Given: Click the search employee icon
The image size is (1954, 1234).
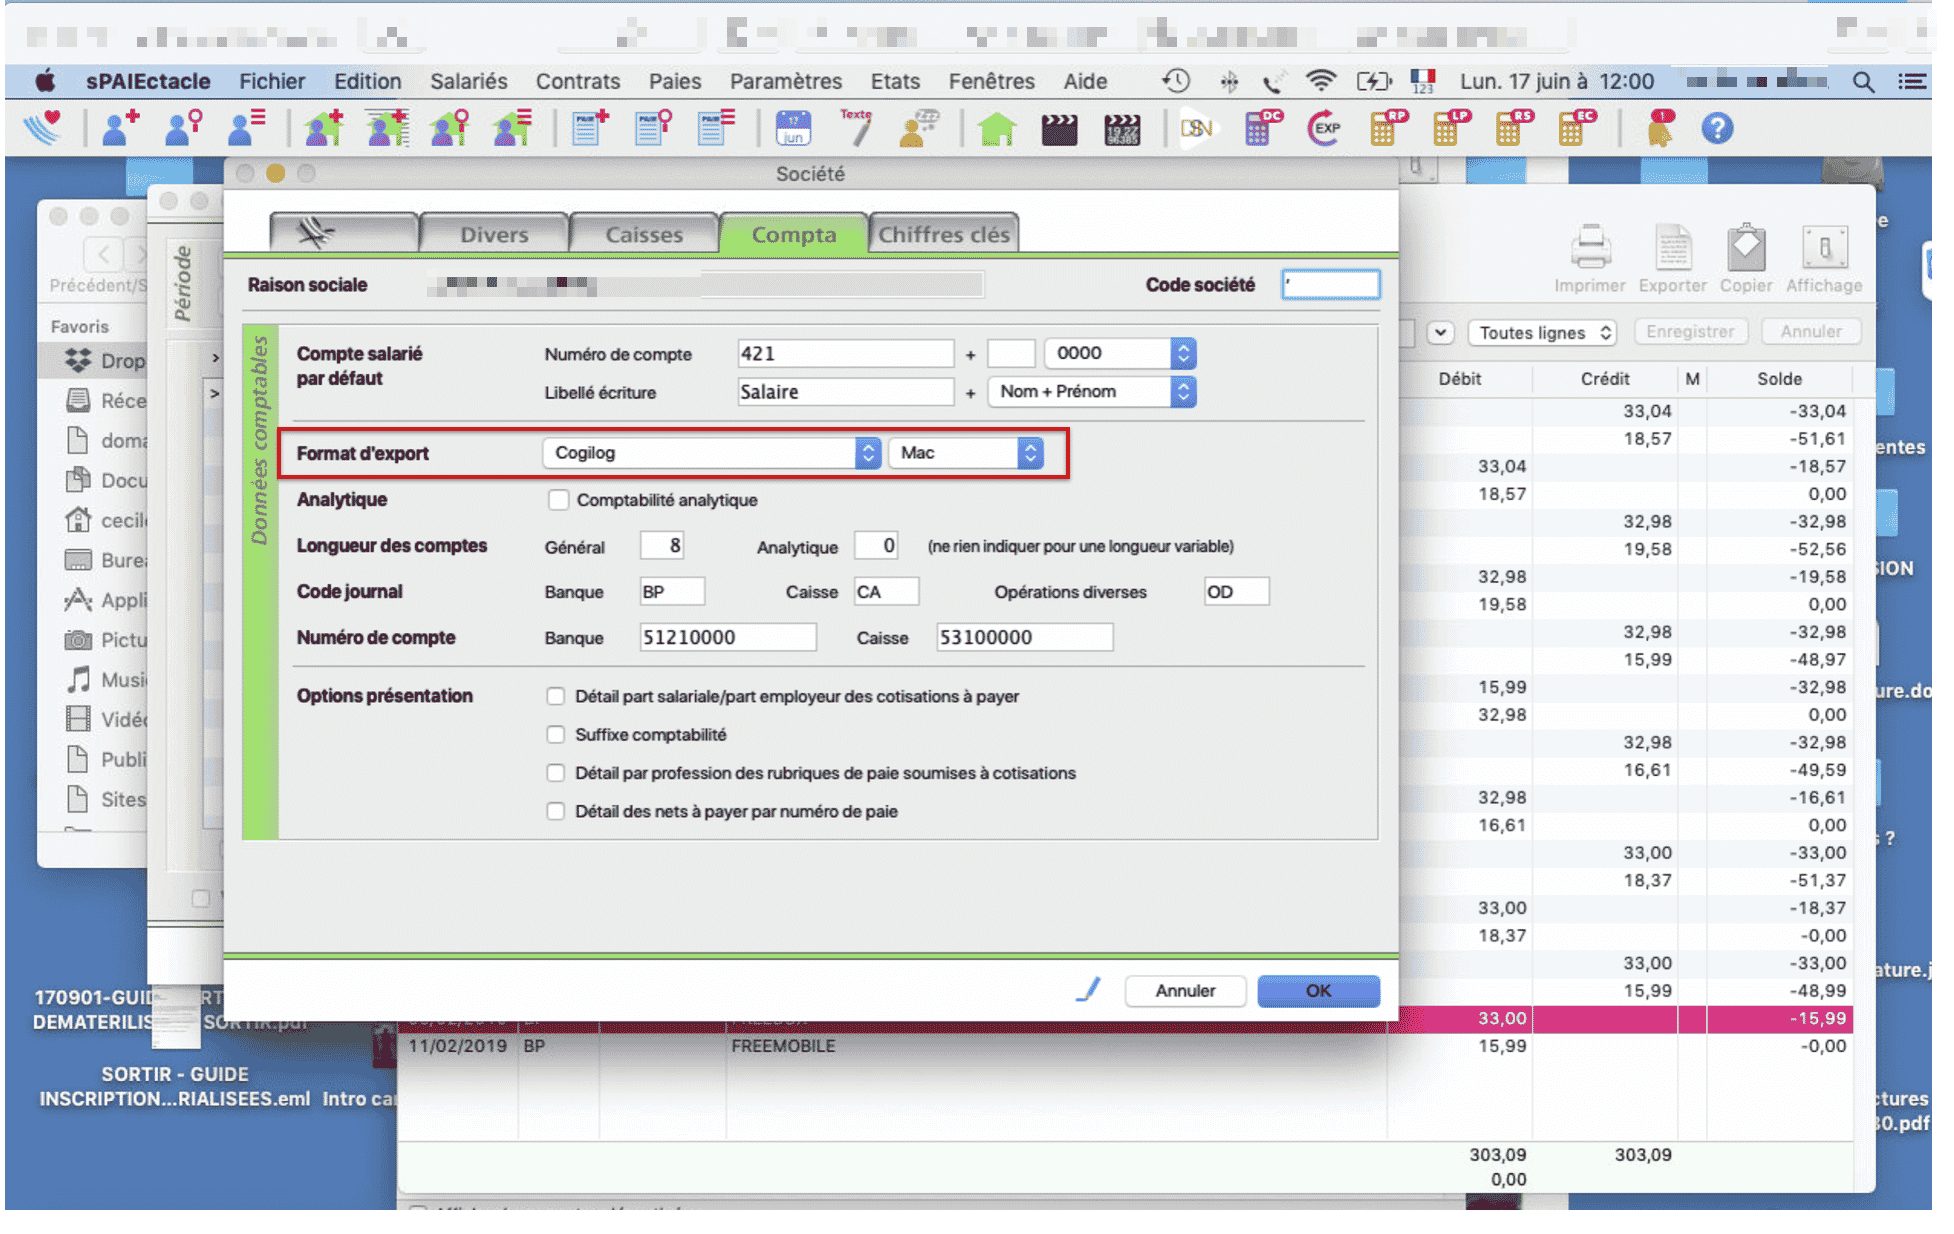Looking at the screenshot, I should pyautogui.click(x=184, y=128).
